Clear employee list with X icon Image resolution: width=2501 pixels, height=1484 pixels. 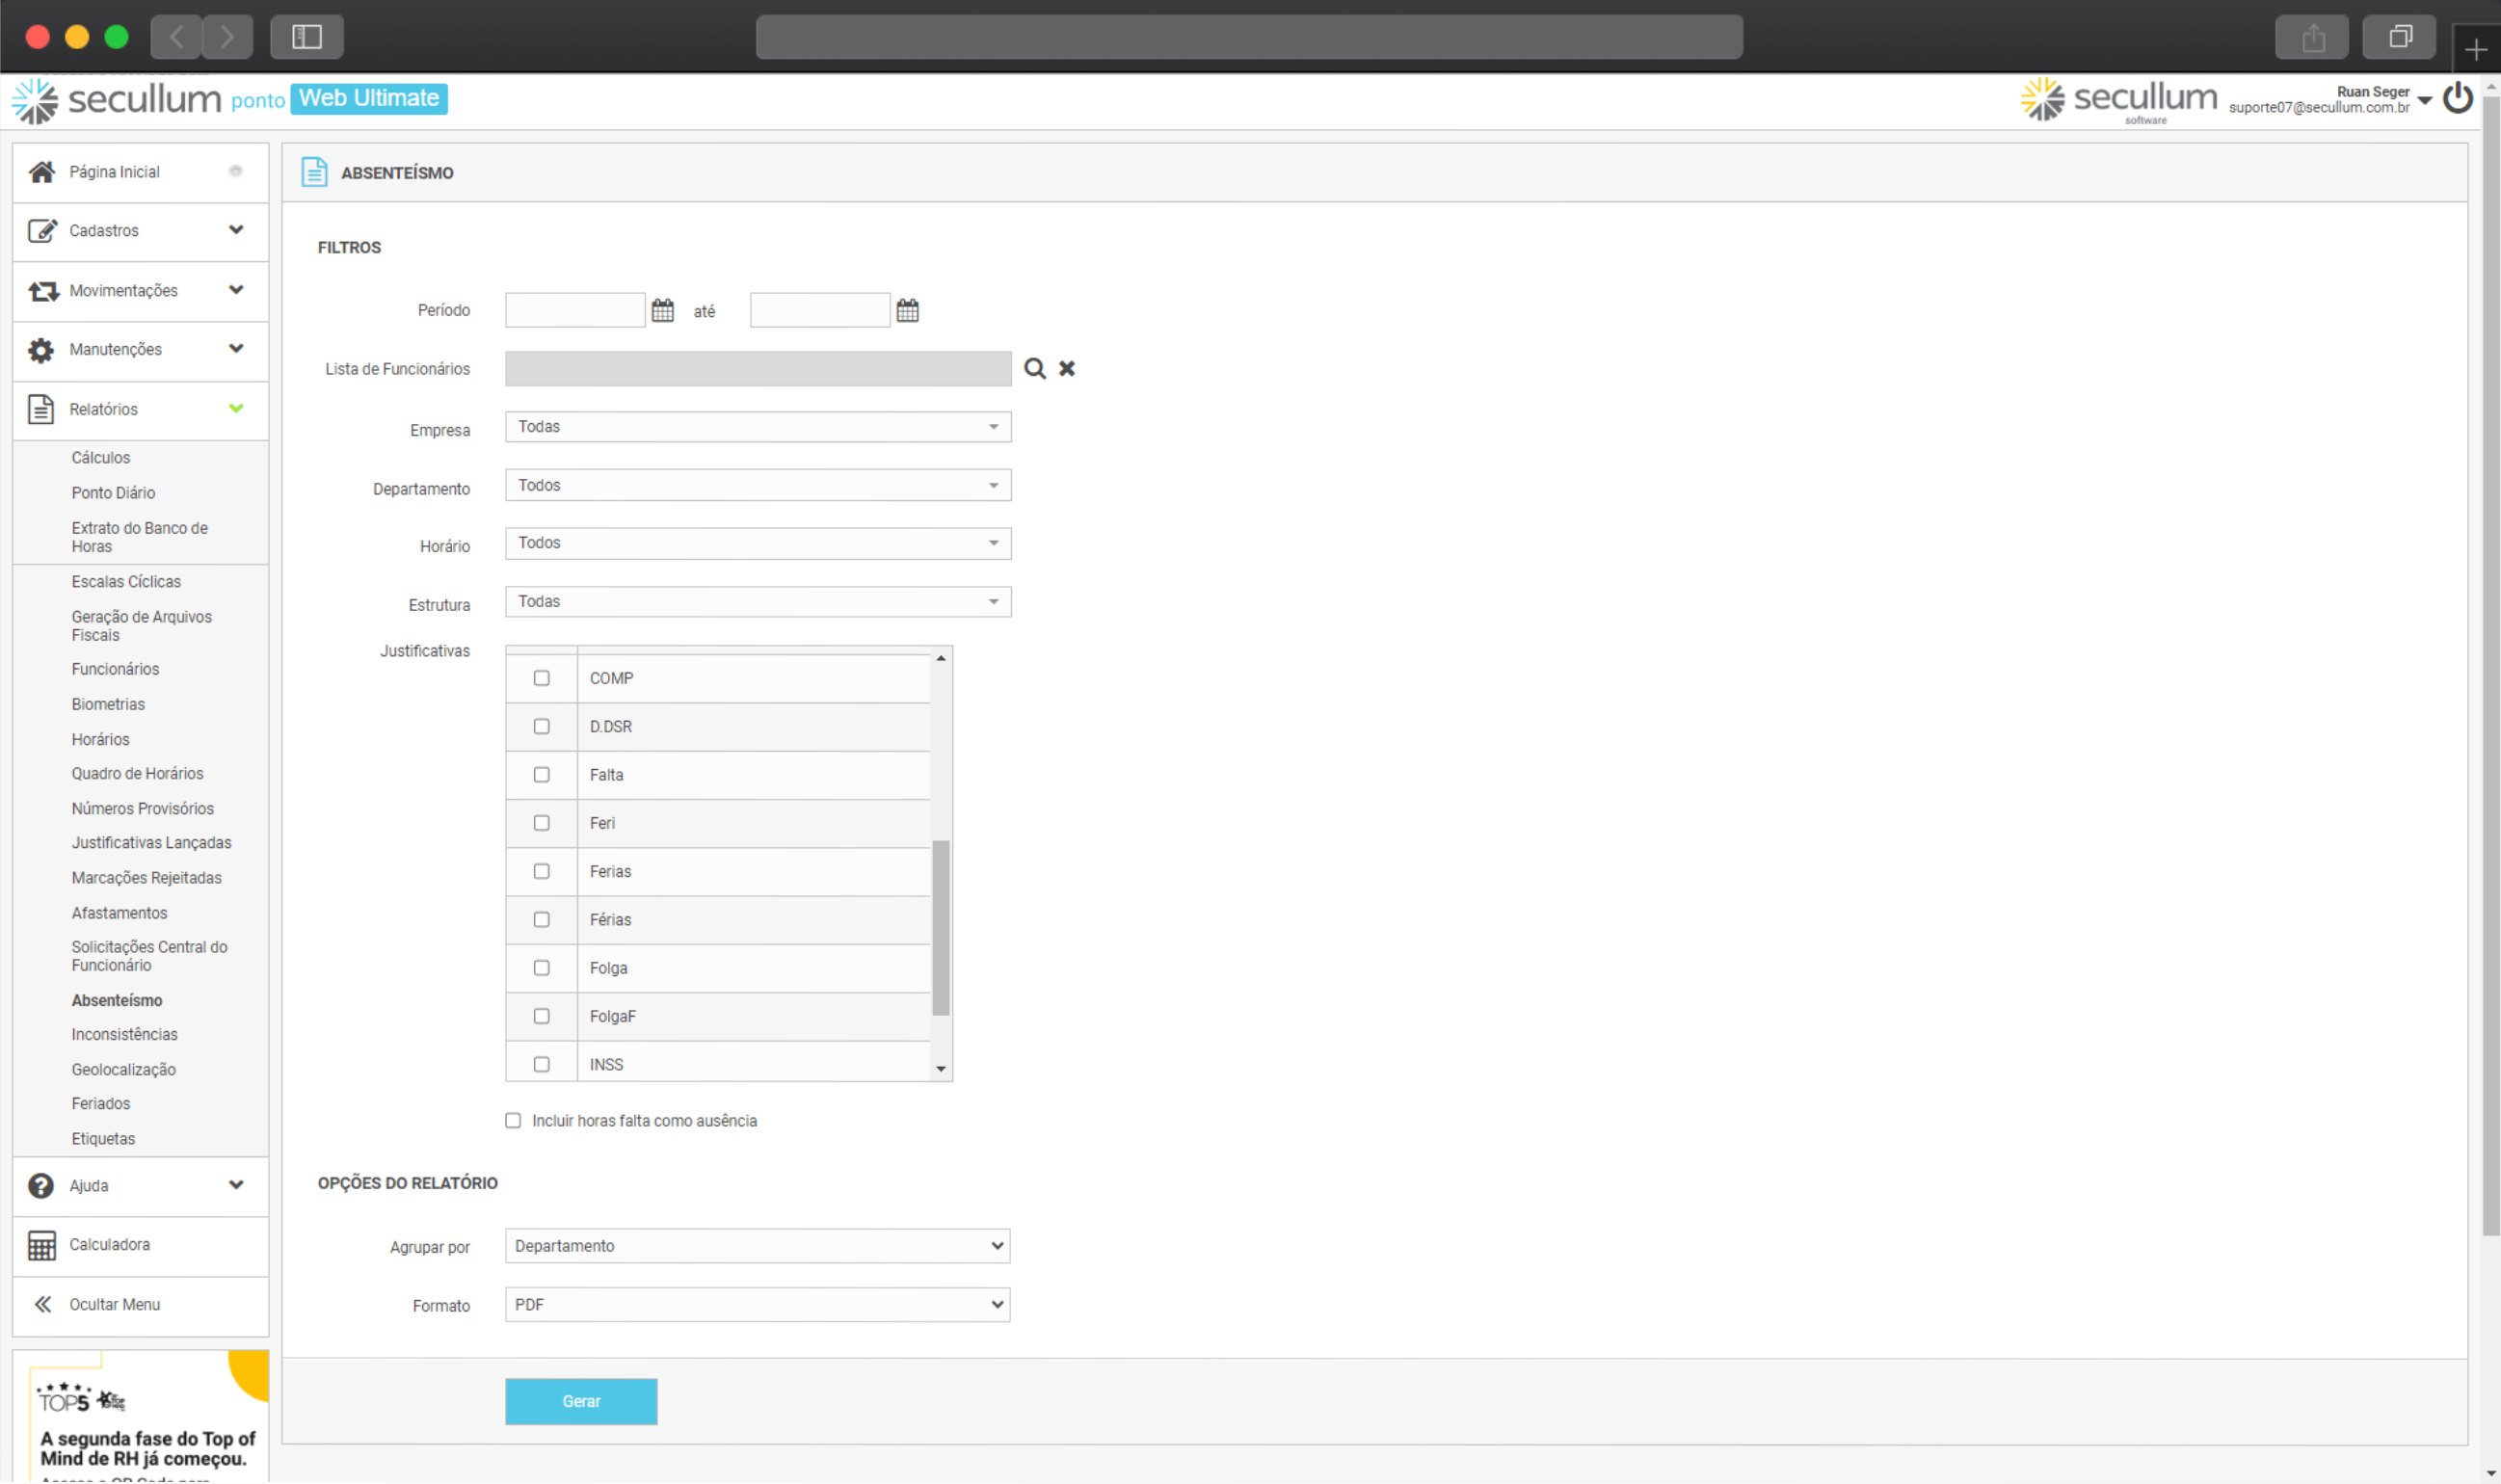click(1067, 369)
